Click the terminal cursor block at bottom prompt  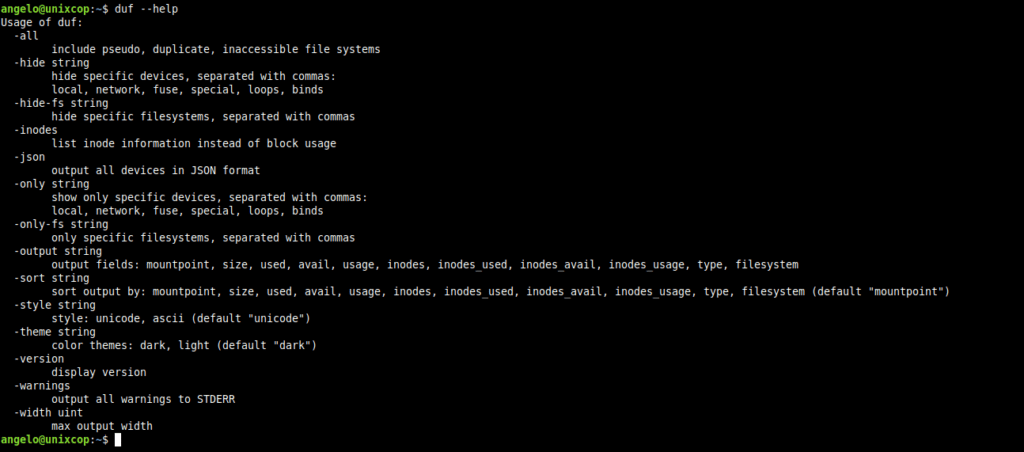118,440
